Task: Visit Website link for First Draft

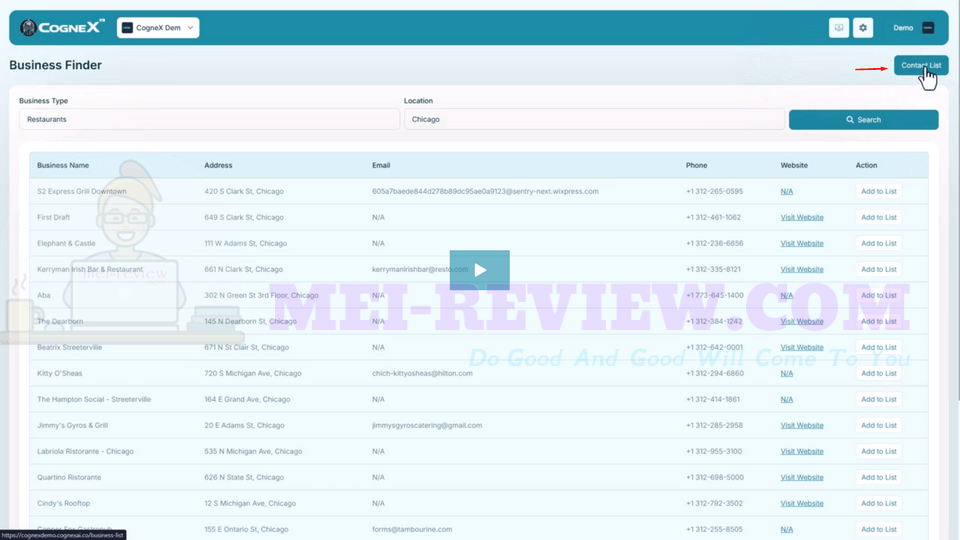Action: 801,217
